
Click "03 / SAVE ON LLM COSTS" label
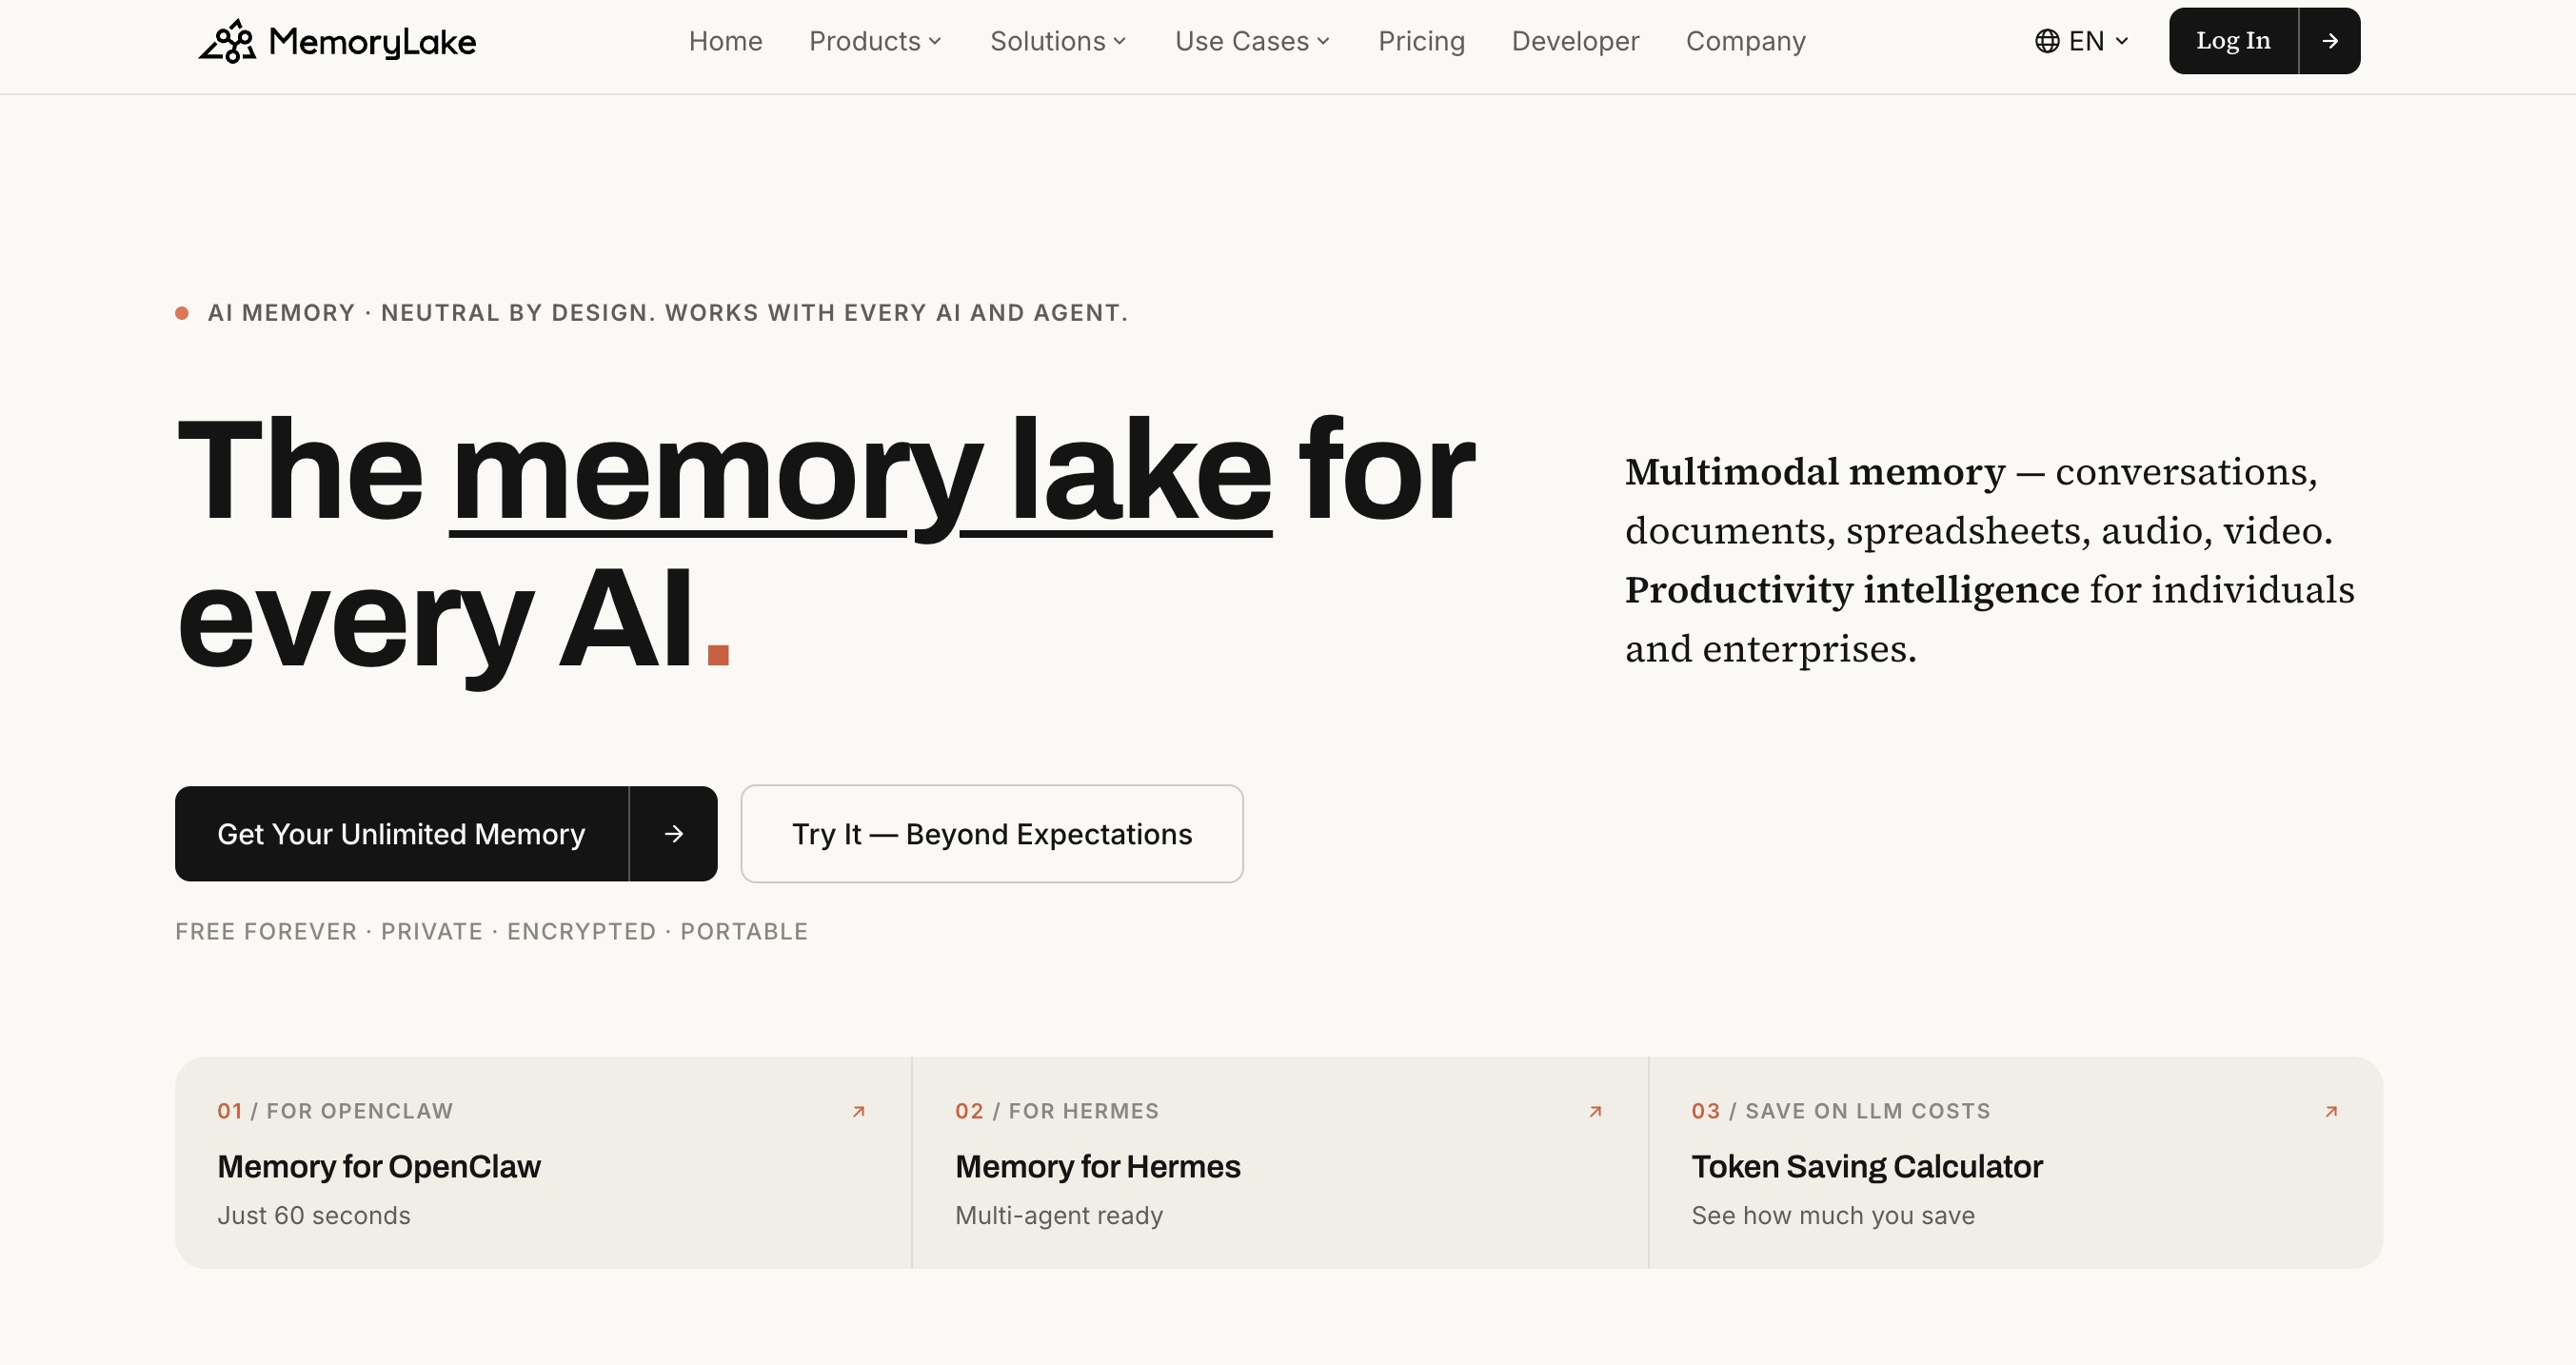click(1841, 1111)
